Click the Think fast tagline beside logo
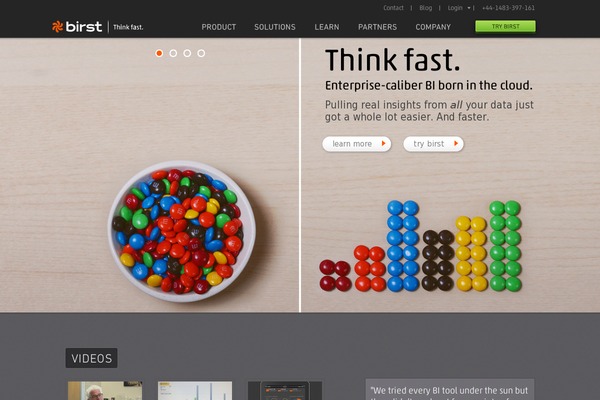Screen dimensions: 600x400 128,27
